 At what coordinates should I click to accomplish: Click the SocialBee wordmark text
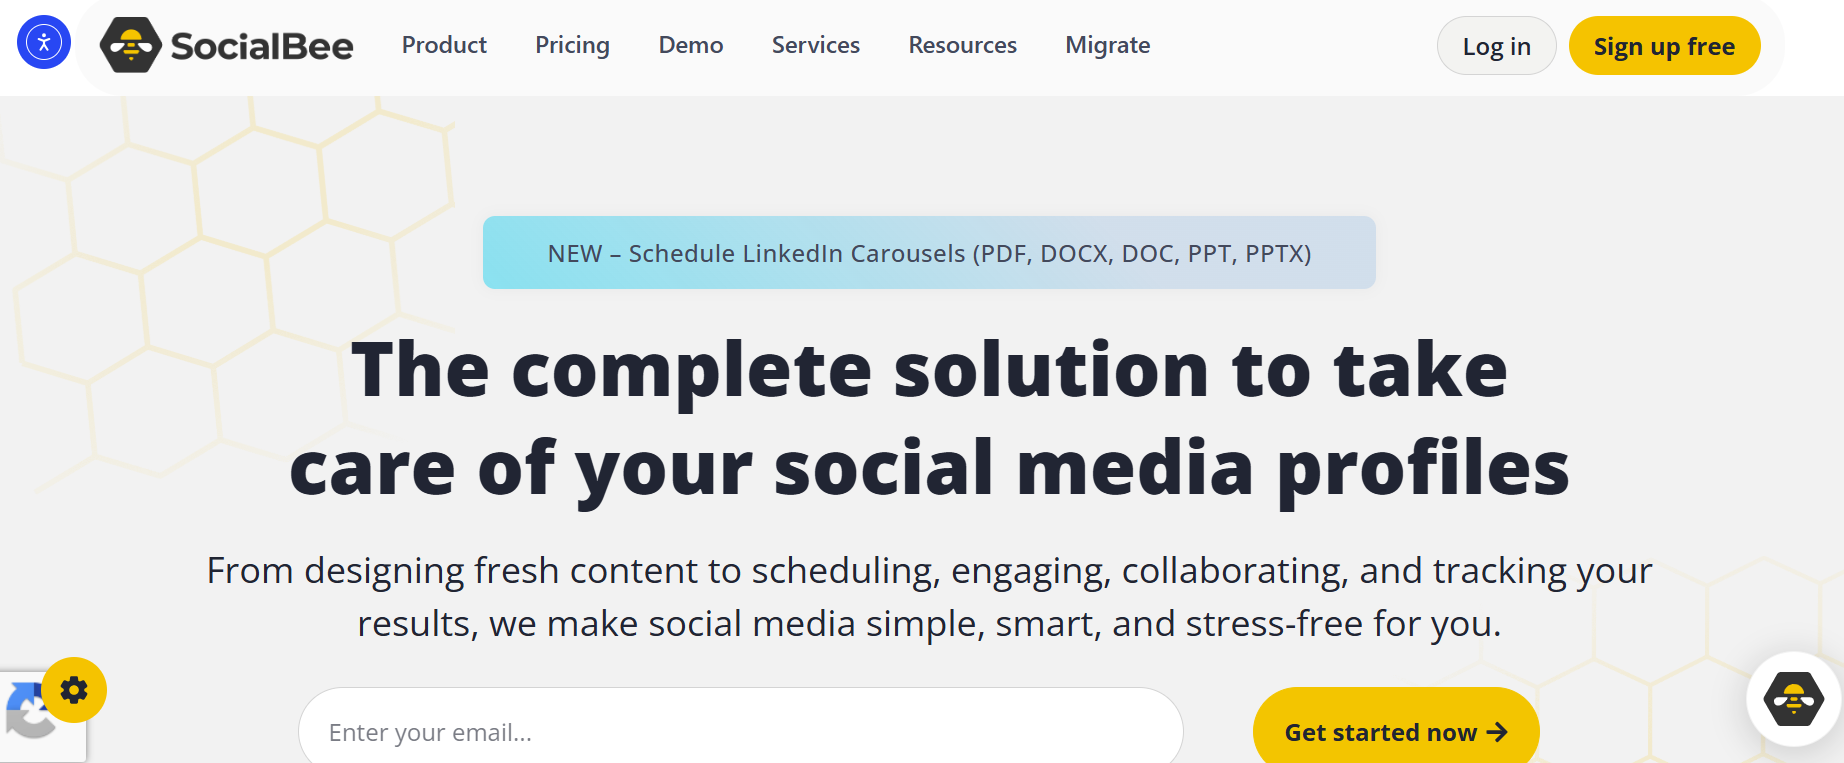[x=262, y=43]
